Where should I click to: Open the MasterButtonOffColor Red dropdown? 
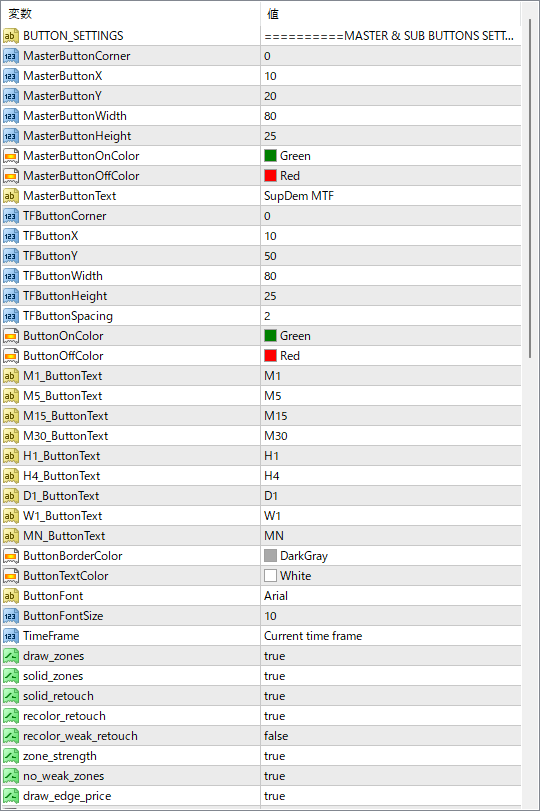click(x=391, y=176)
